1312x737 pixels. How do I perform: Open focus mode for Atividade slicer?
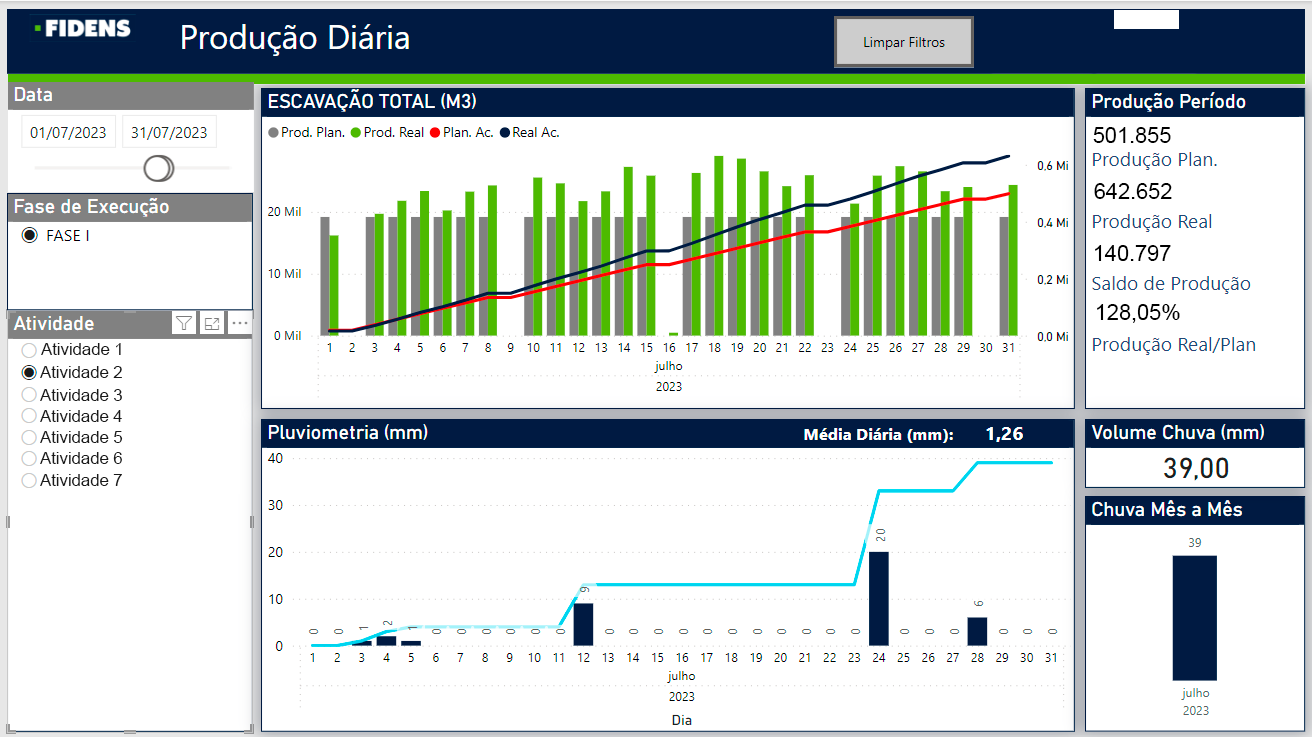[x=212, y=322]
